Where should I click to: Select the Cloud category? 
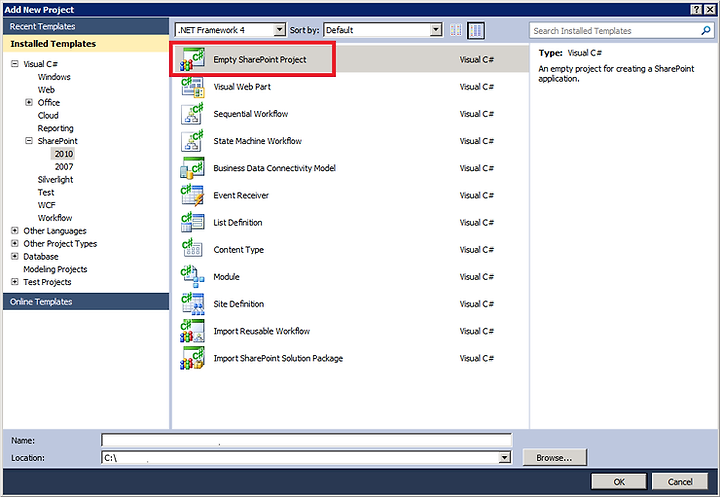[48, 115]
